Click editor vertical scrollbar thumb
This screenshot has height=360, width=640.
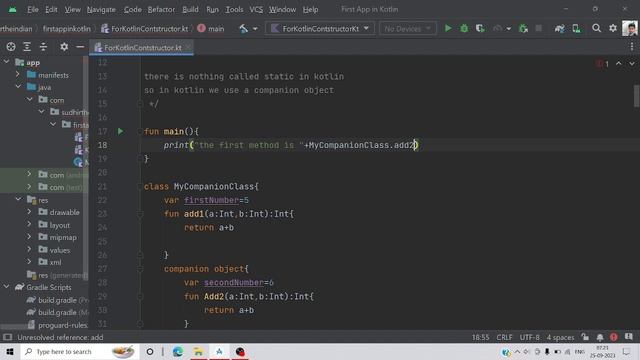coord(636,96)
